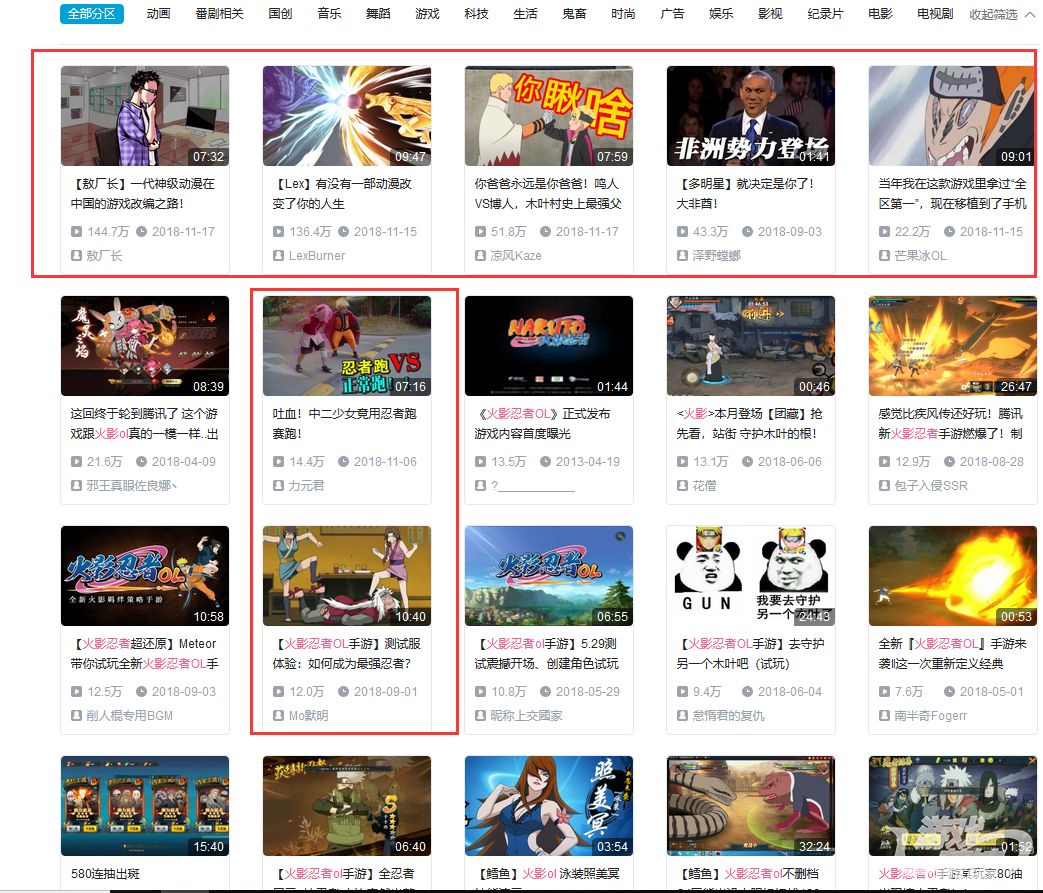This screenshot has height=893, width=1043.
Task: Switch to the 动画 category
Action: point(158,13)
